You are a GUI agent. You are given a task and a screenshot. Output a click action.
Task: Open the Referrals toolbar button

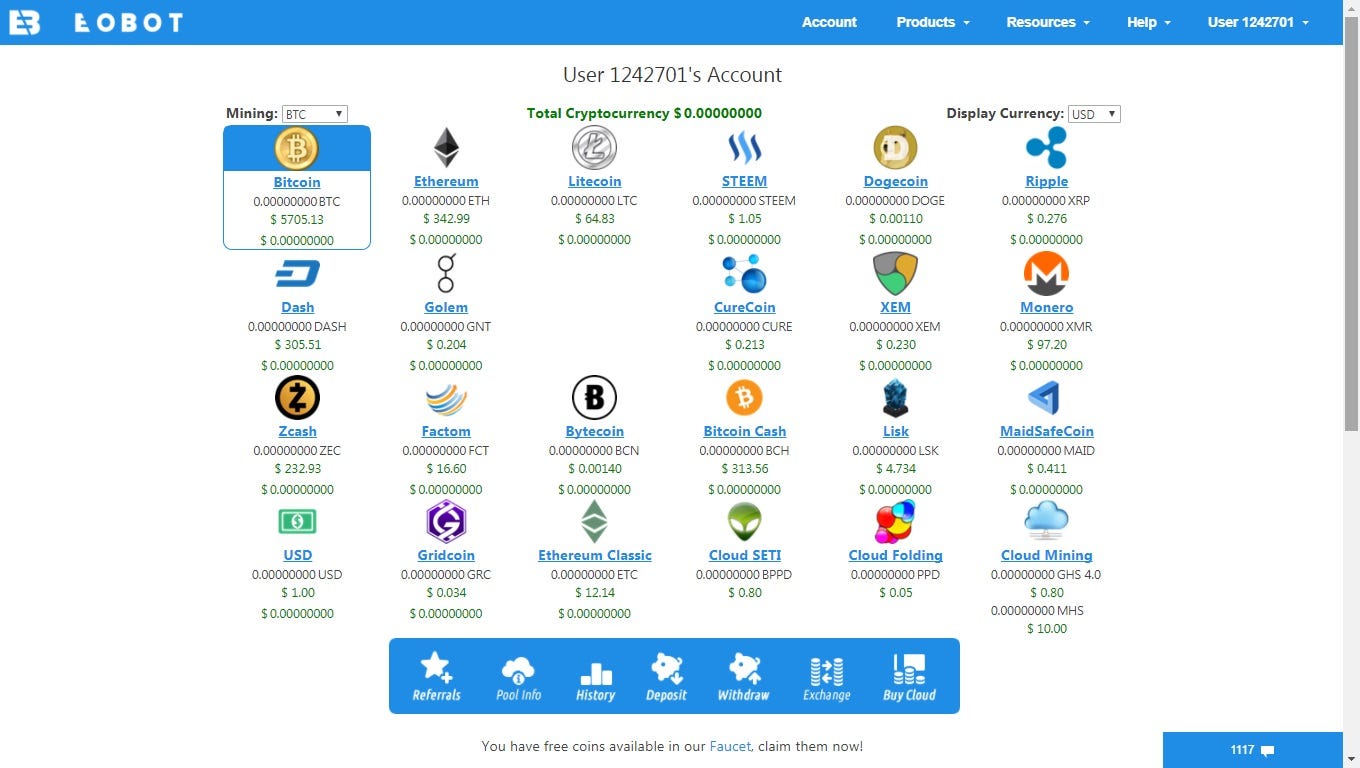pos(437,677)
